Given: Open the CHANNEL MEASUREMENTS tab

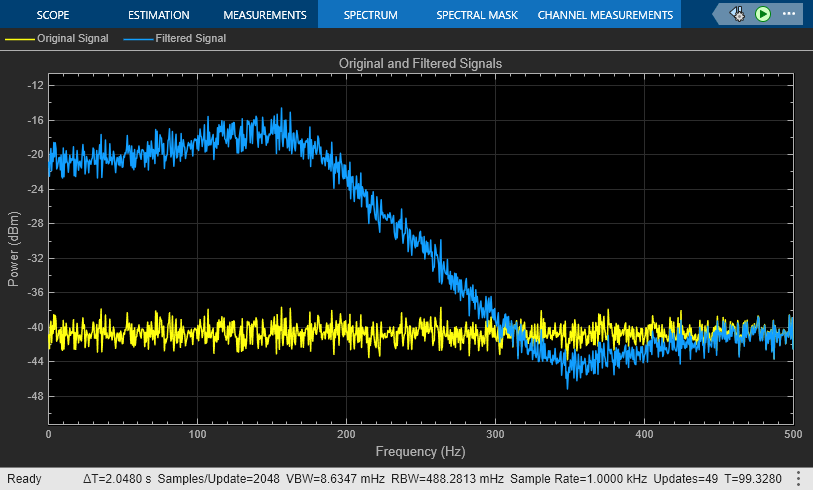Looking at the screenshot, I should click(605, 15).
